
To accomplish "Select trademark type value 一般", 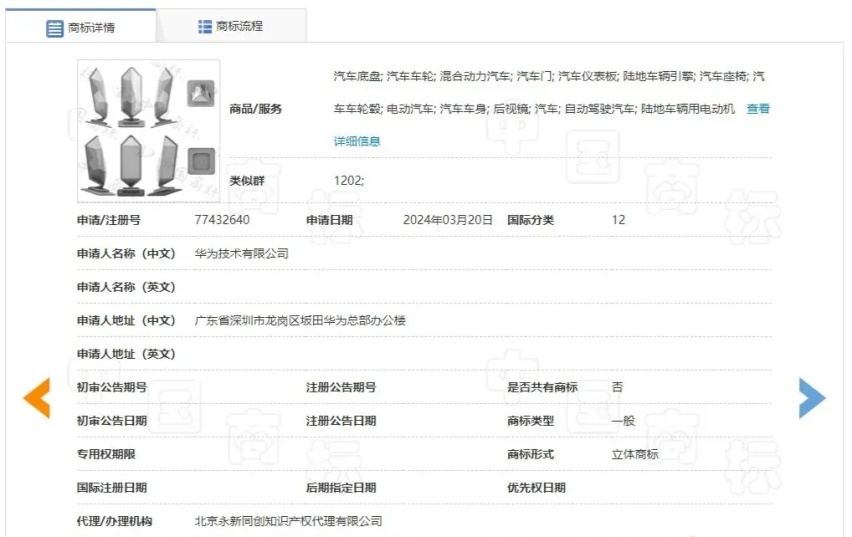I will point(623,420).
